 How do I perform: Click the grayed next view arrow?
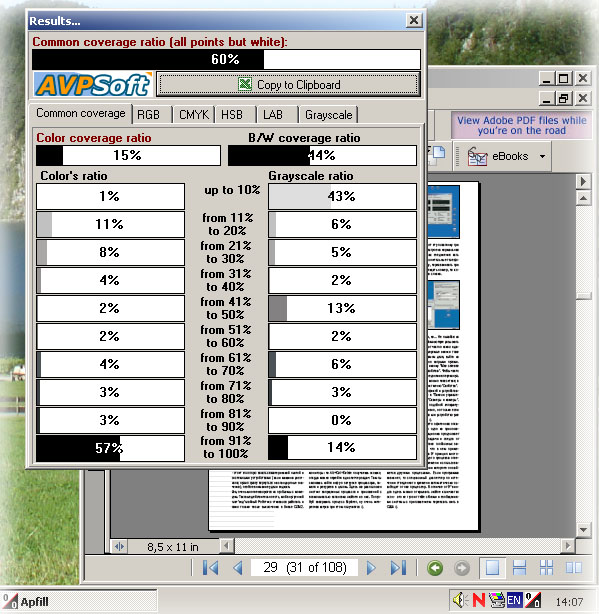pyautogui.click(x=462, y=568)
